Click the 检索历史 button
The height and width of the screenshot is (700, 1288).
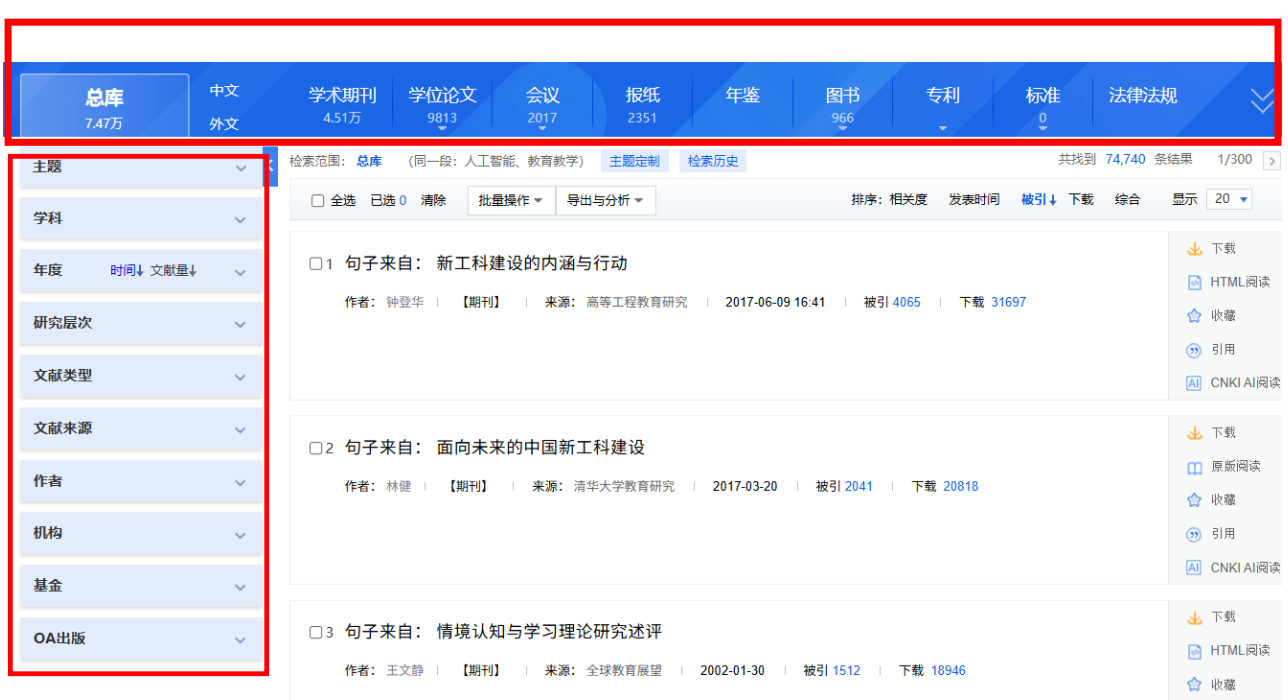713,161
